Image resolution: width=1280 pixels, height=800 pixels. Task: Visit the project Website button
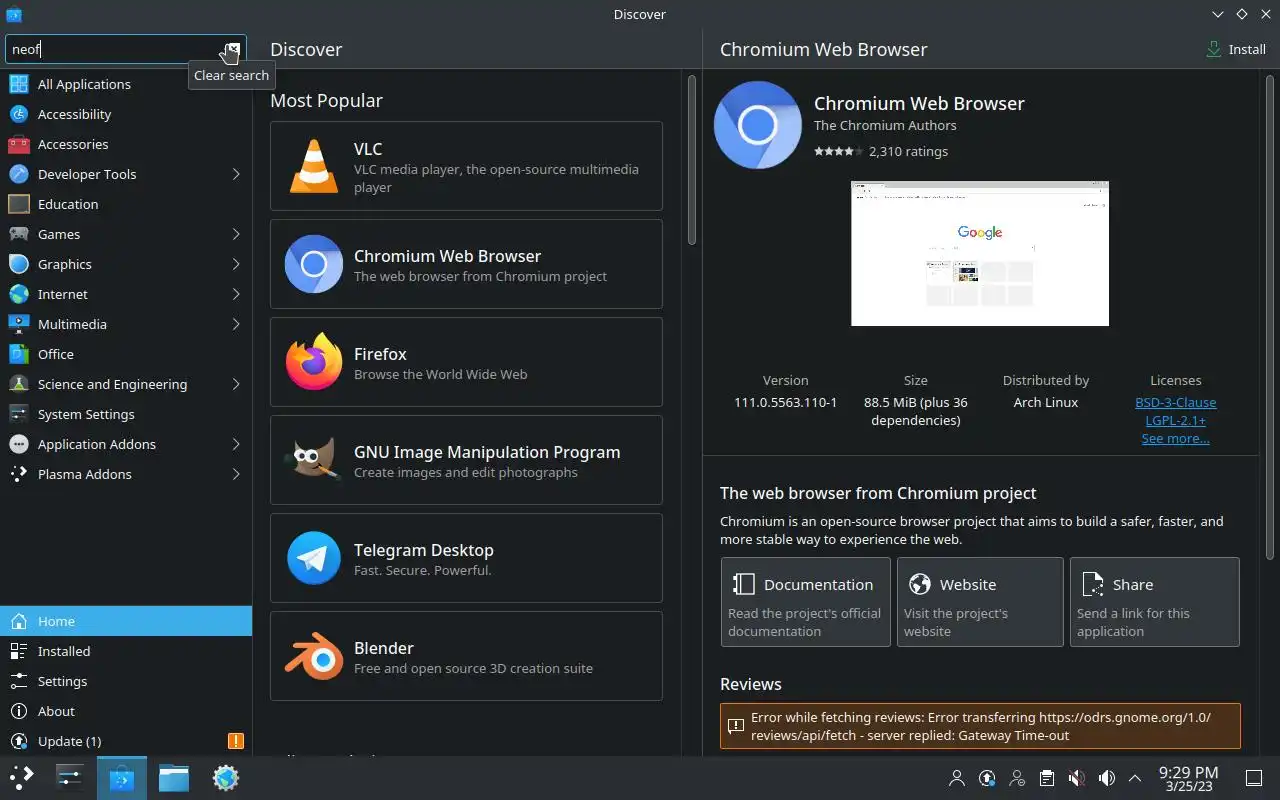pos(980,602)
